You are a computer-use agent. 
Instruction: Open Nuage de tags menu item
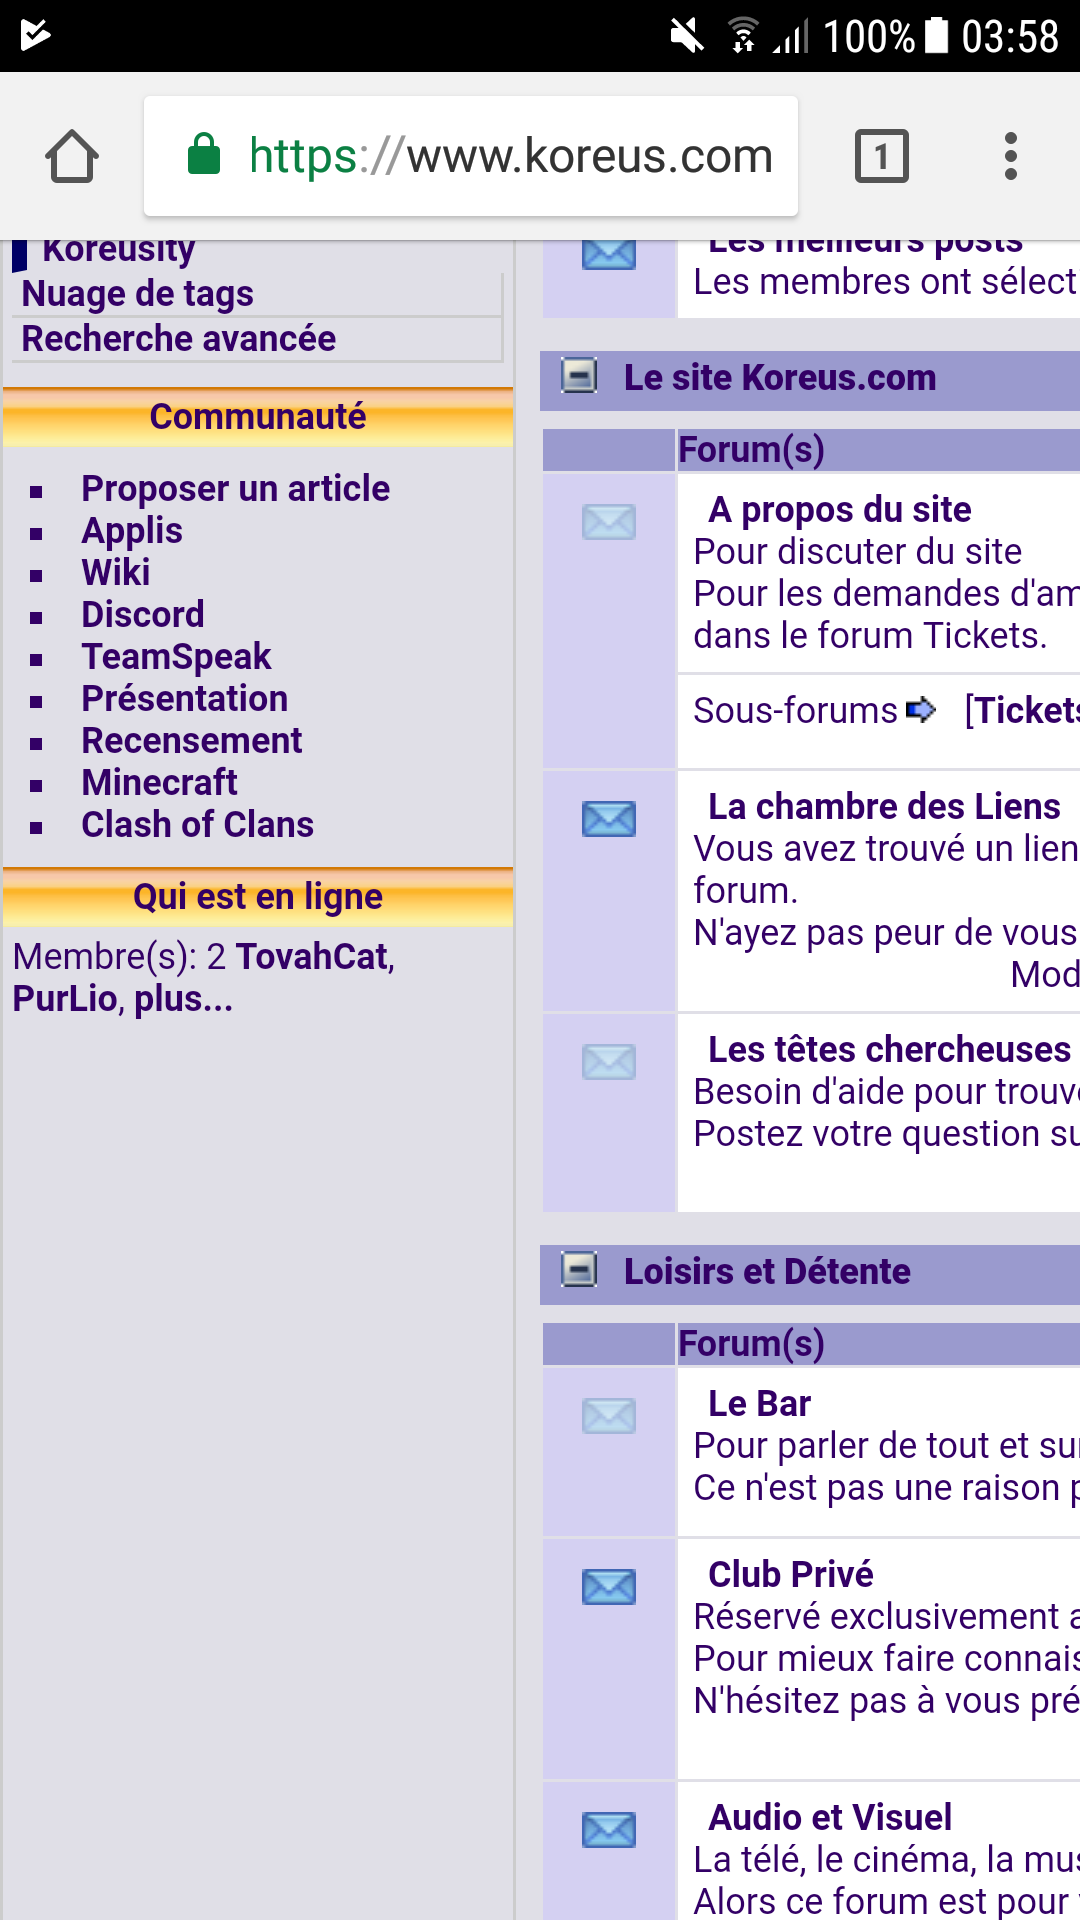(138, 294)
